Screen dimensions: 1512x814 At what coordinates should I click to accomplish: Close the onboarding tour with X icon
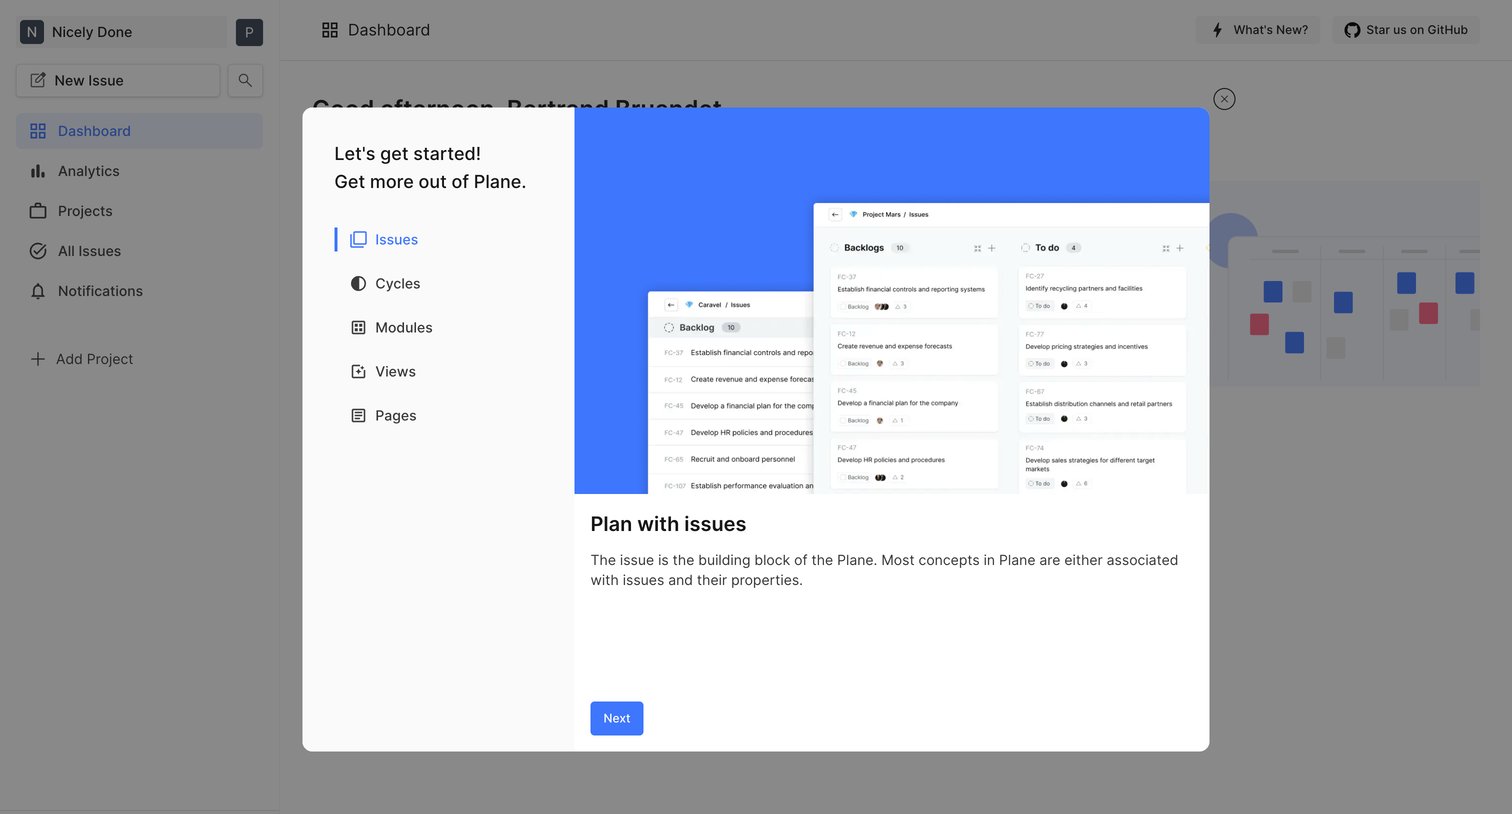(x=1224, y=99)
